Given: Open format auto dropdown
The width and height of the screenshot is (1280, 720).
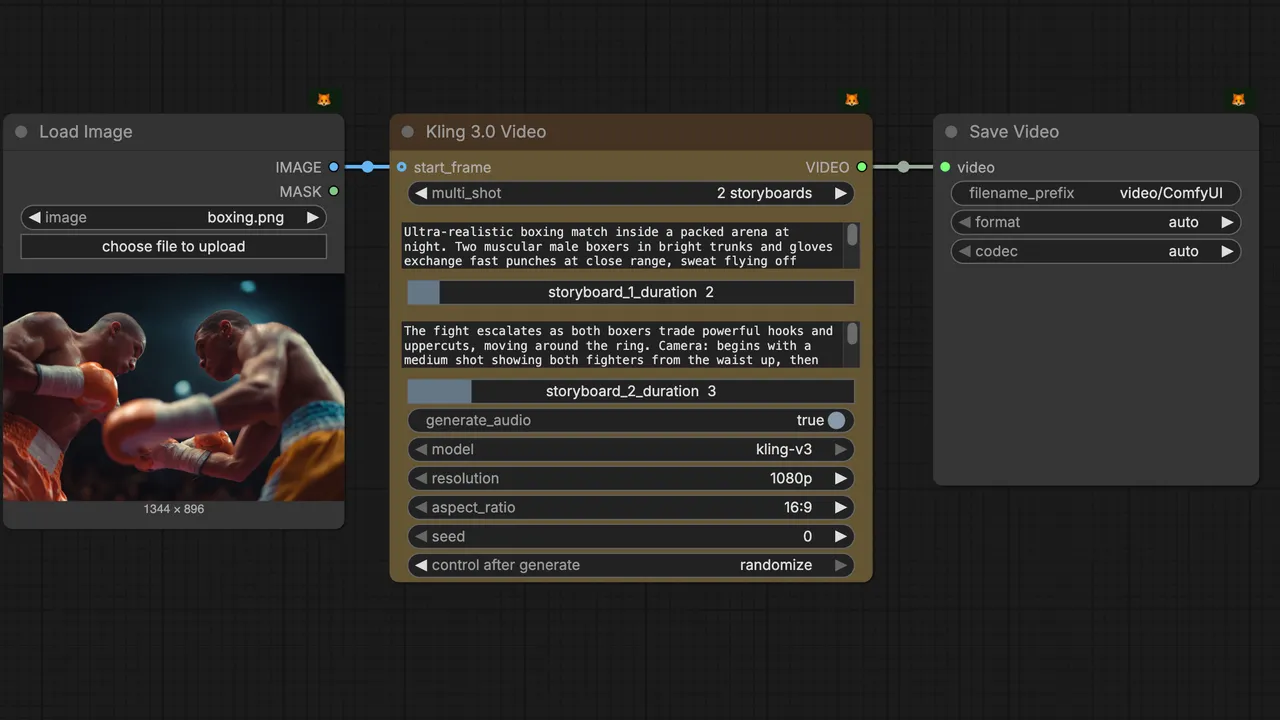Looking at the screenshot, I should click(1096, 222).
